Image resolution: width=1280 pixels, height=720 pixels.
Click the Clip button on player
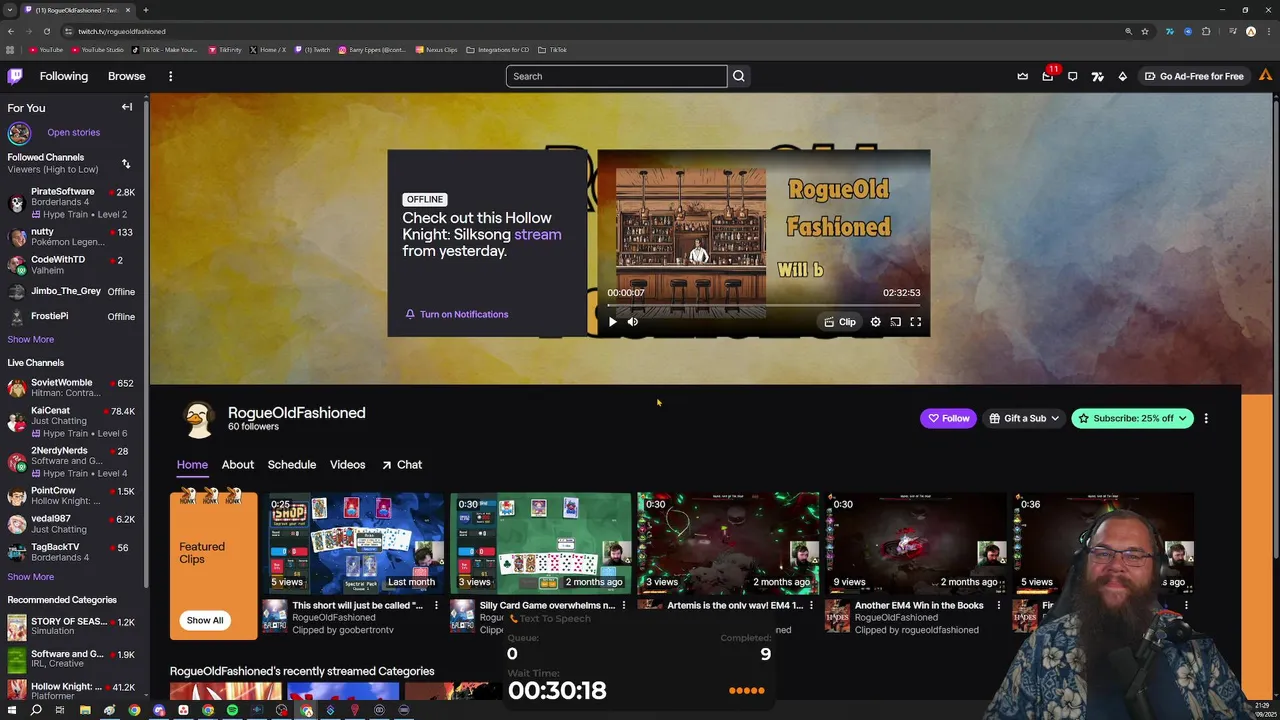(x=840, y=322)
